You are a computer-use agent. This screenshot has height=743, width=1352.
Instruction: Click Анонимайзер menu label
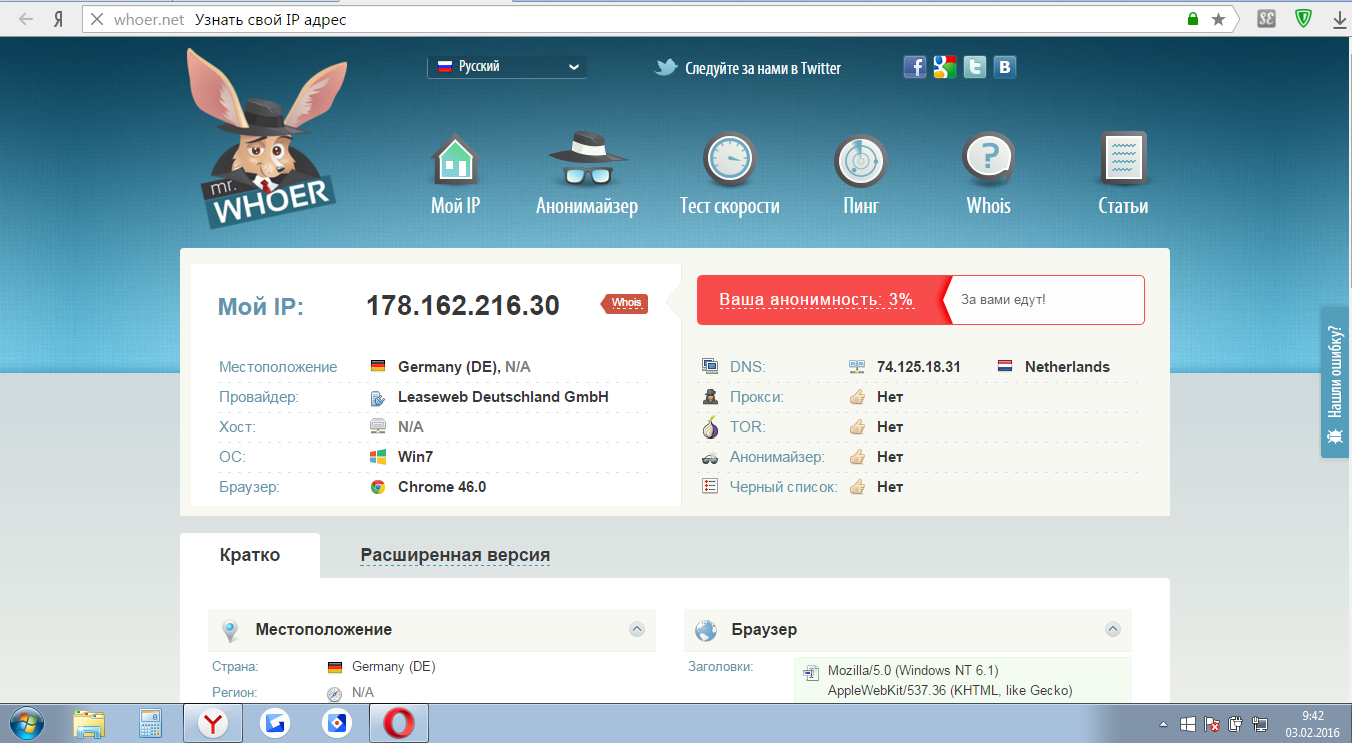tap(587, 206)
